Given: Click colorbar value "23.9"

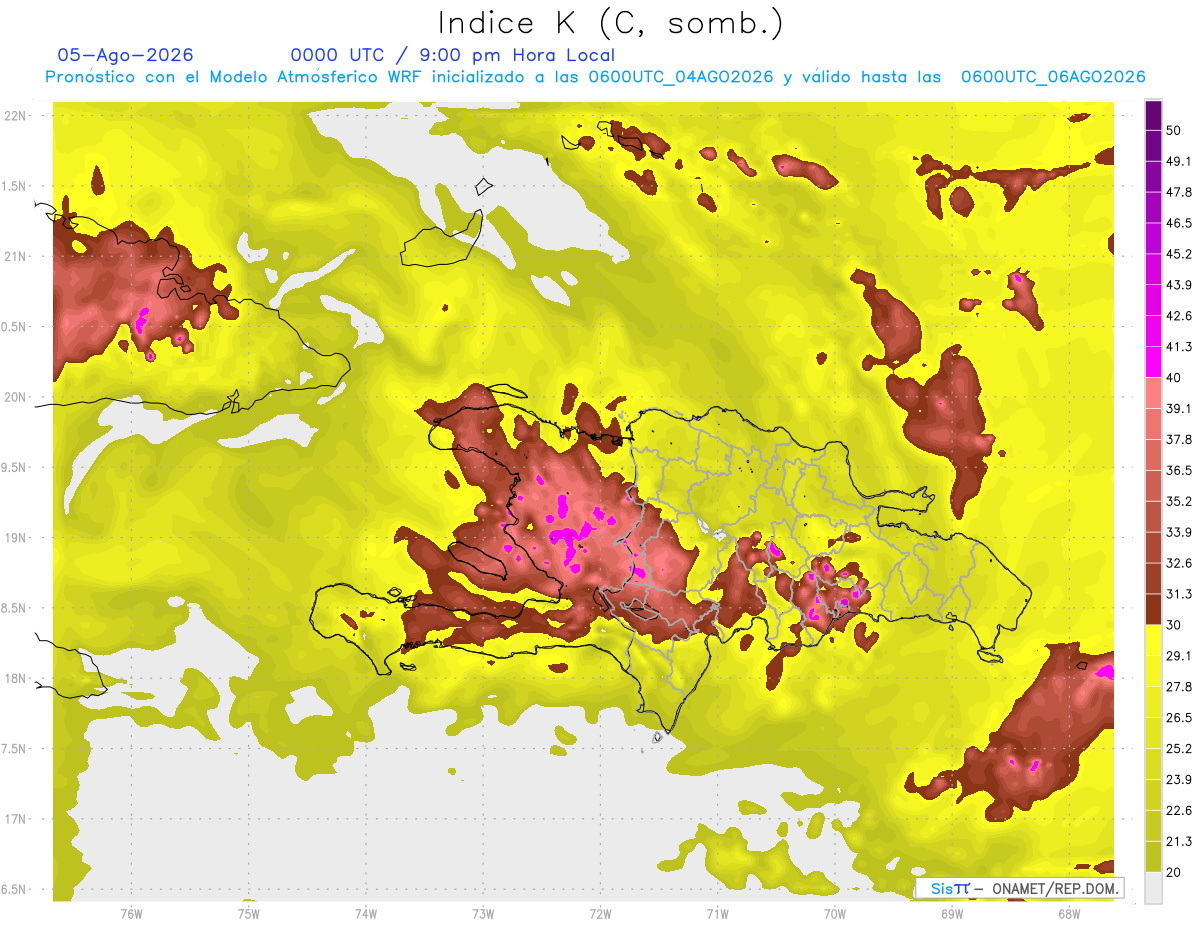Looking at the screenshot, I should coord(1179,779).
